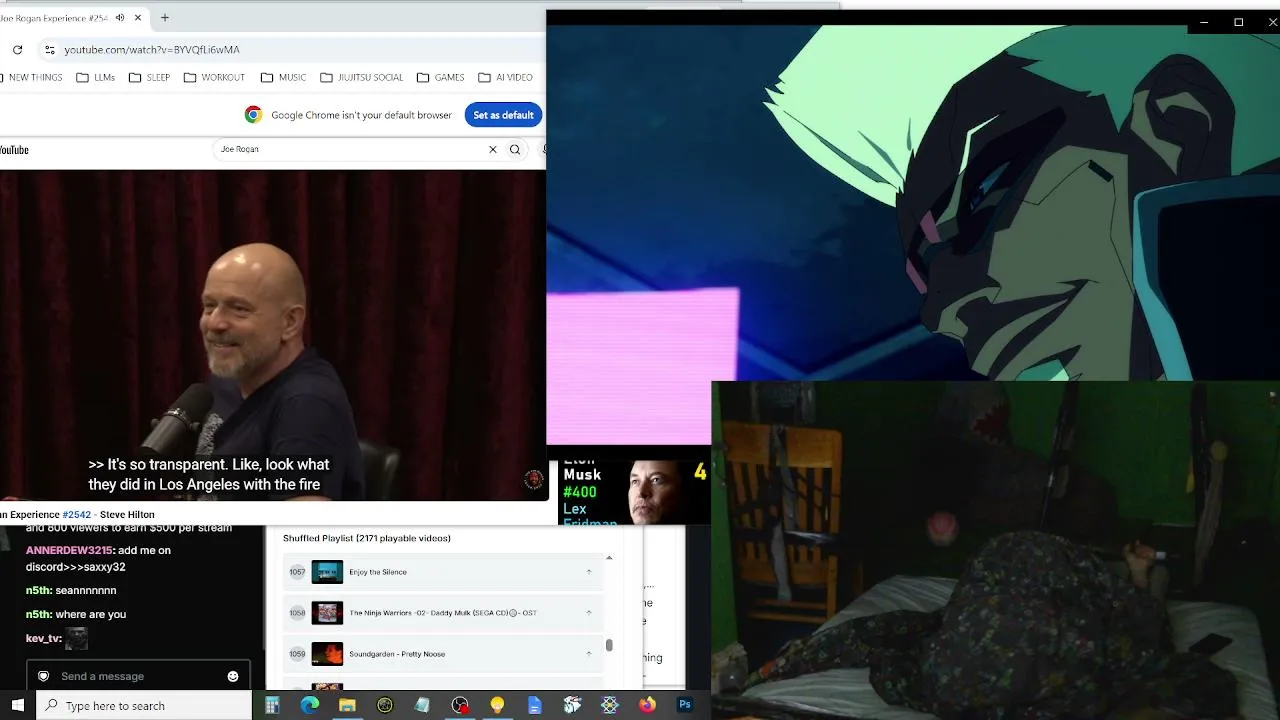Open OBS Studio from the taskbar

(x=460, y=705)
